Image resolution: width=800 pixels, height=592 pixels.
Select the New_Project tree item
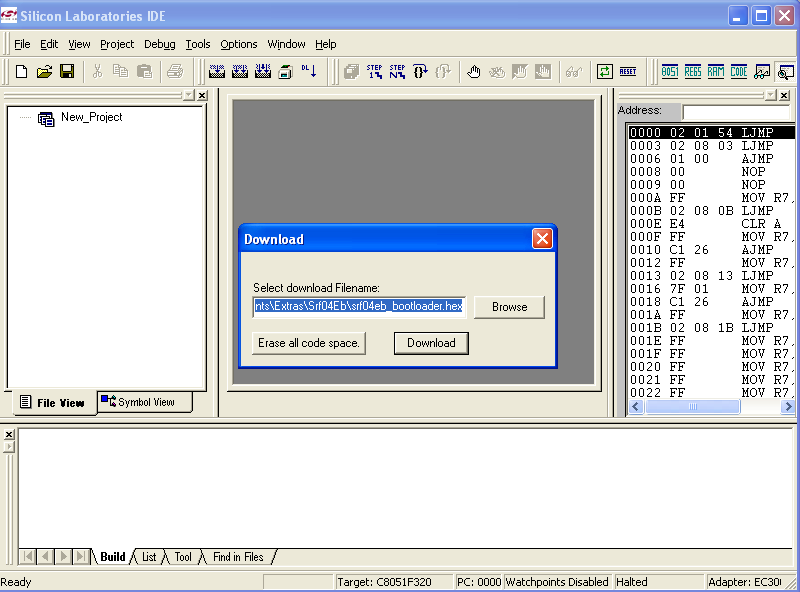point(91,117)
